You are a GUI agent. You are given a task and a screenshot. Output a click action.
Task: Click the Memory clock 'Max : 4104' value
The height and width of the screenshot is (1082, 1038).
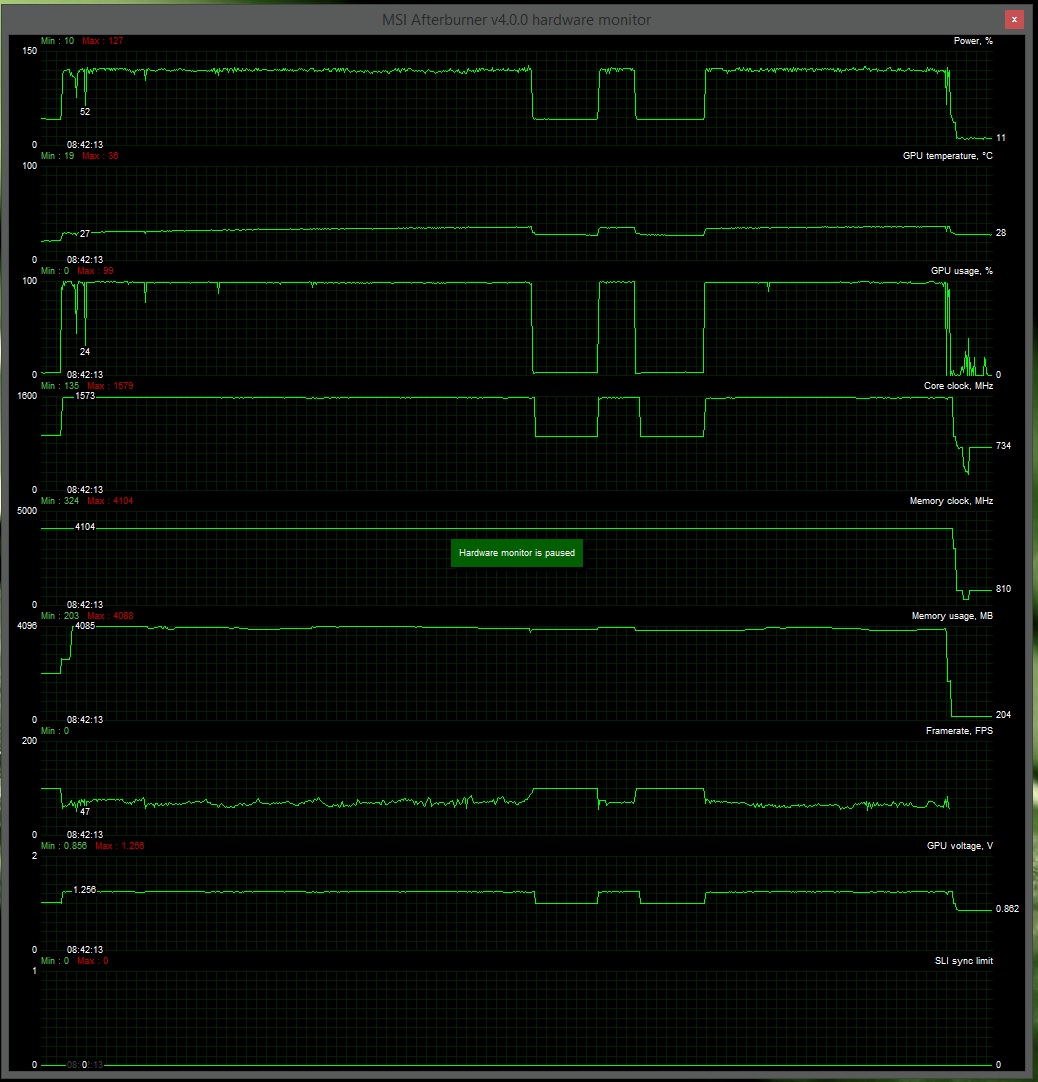coord(110,501)
